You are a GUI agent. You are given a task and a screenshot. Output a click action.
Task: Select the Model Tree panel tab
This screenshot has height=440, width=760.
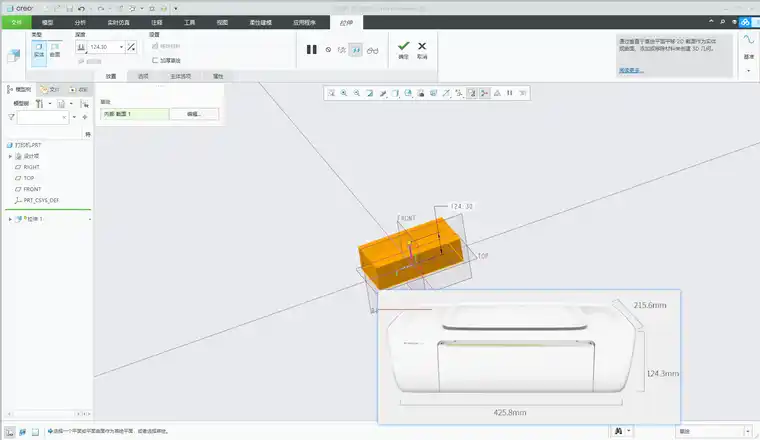(x=19, y=89)
